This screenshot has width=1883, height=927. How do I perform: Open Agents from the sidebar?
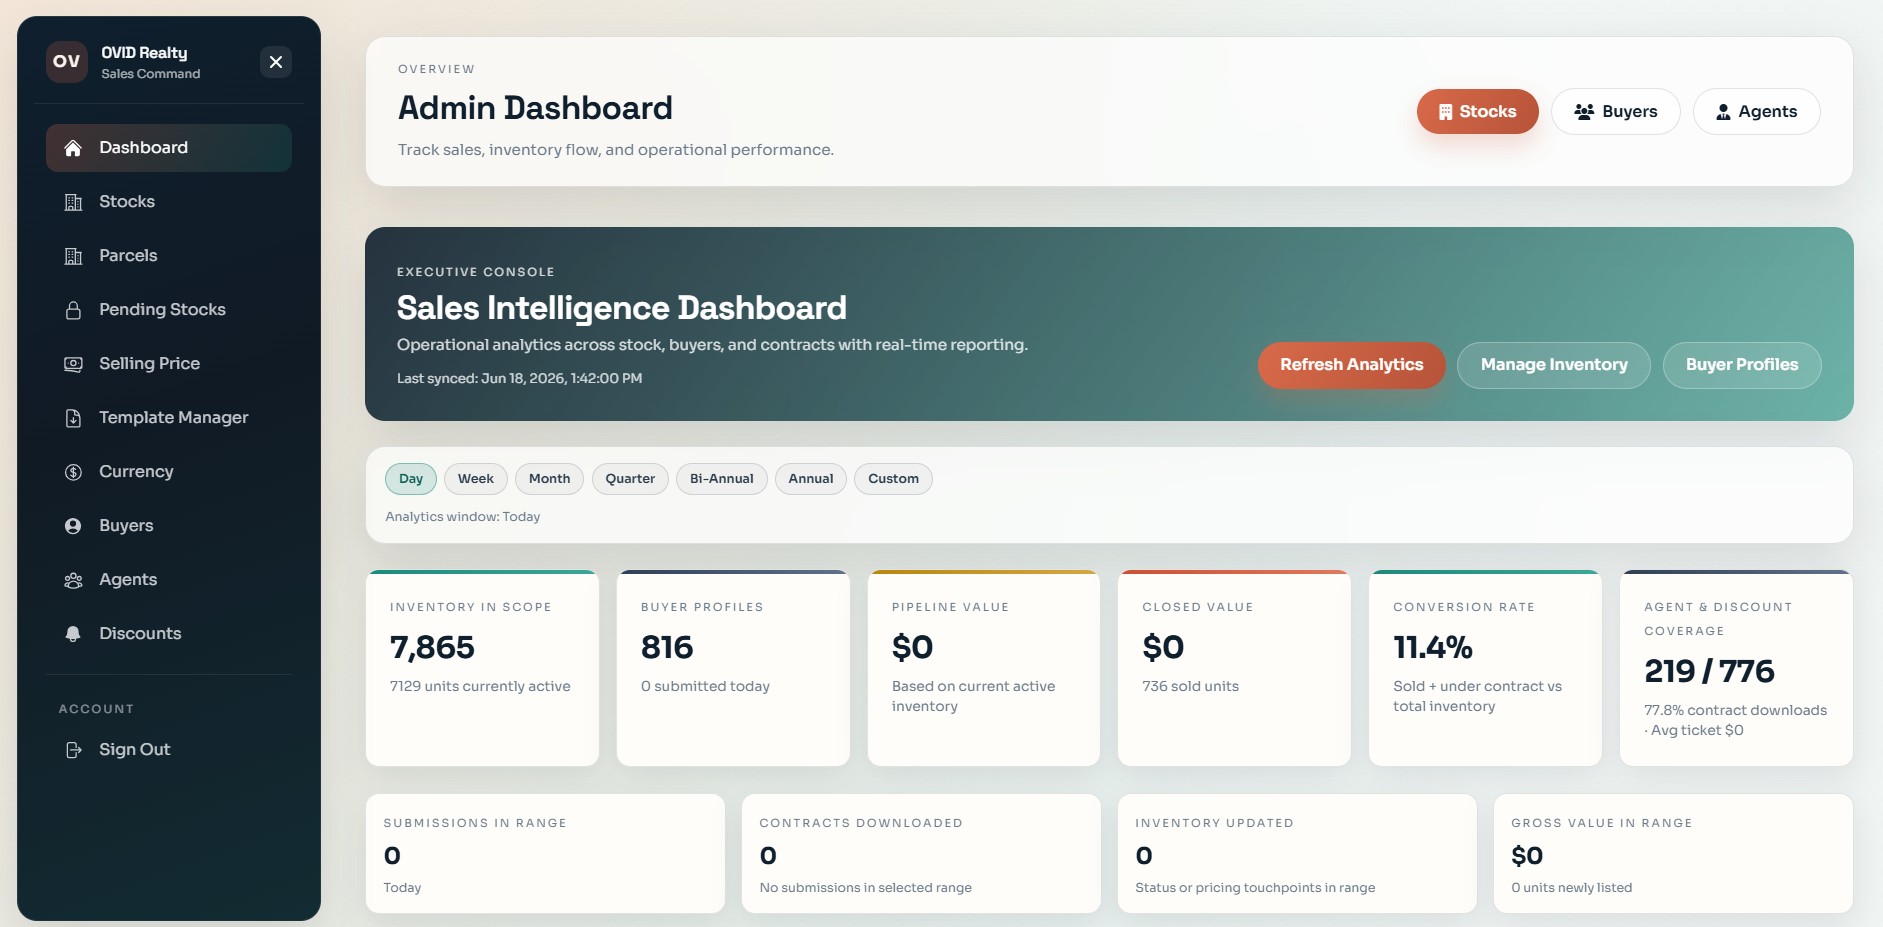(169, 580)
